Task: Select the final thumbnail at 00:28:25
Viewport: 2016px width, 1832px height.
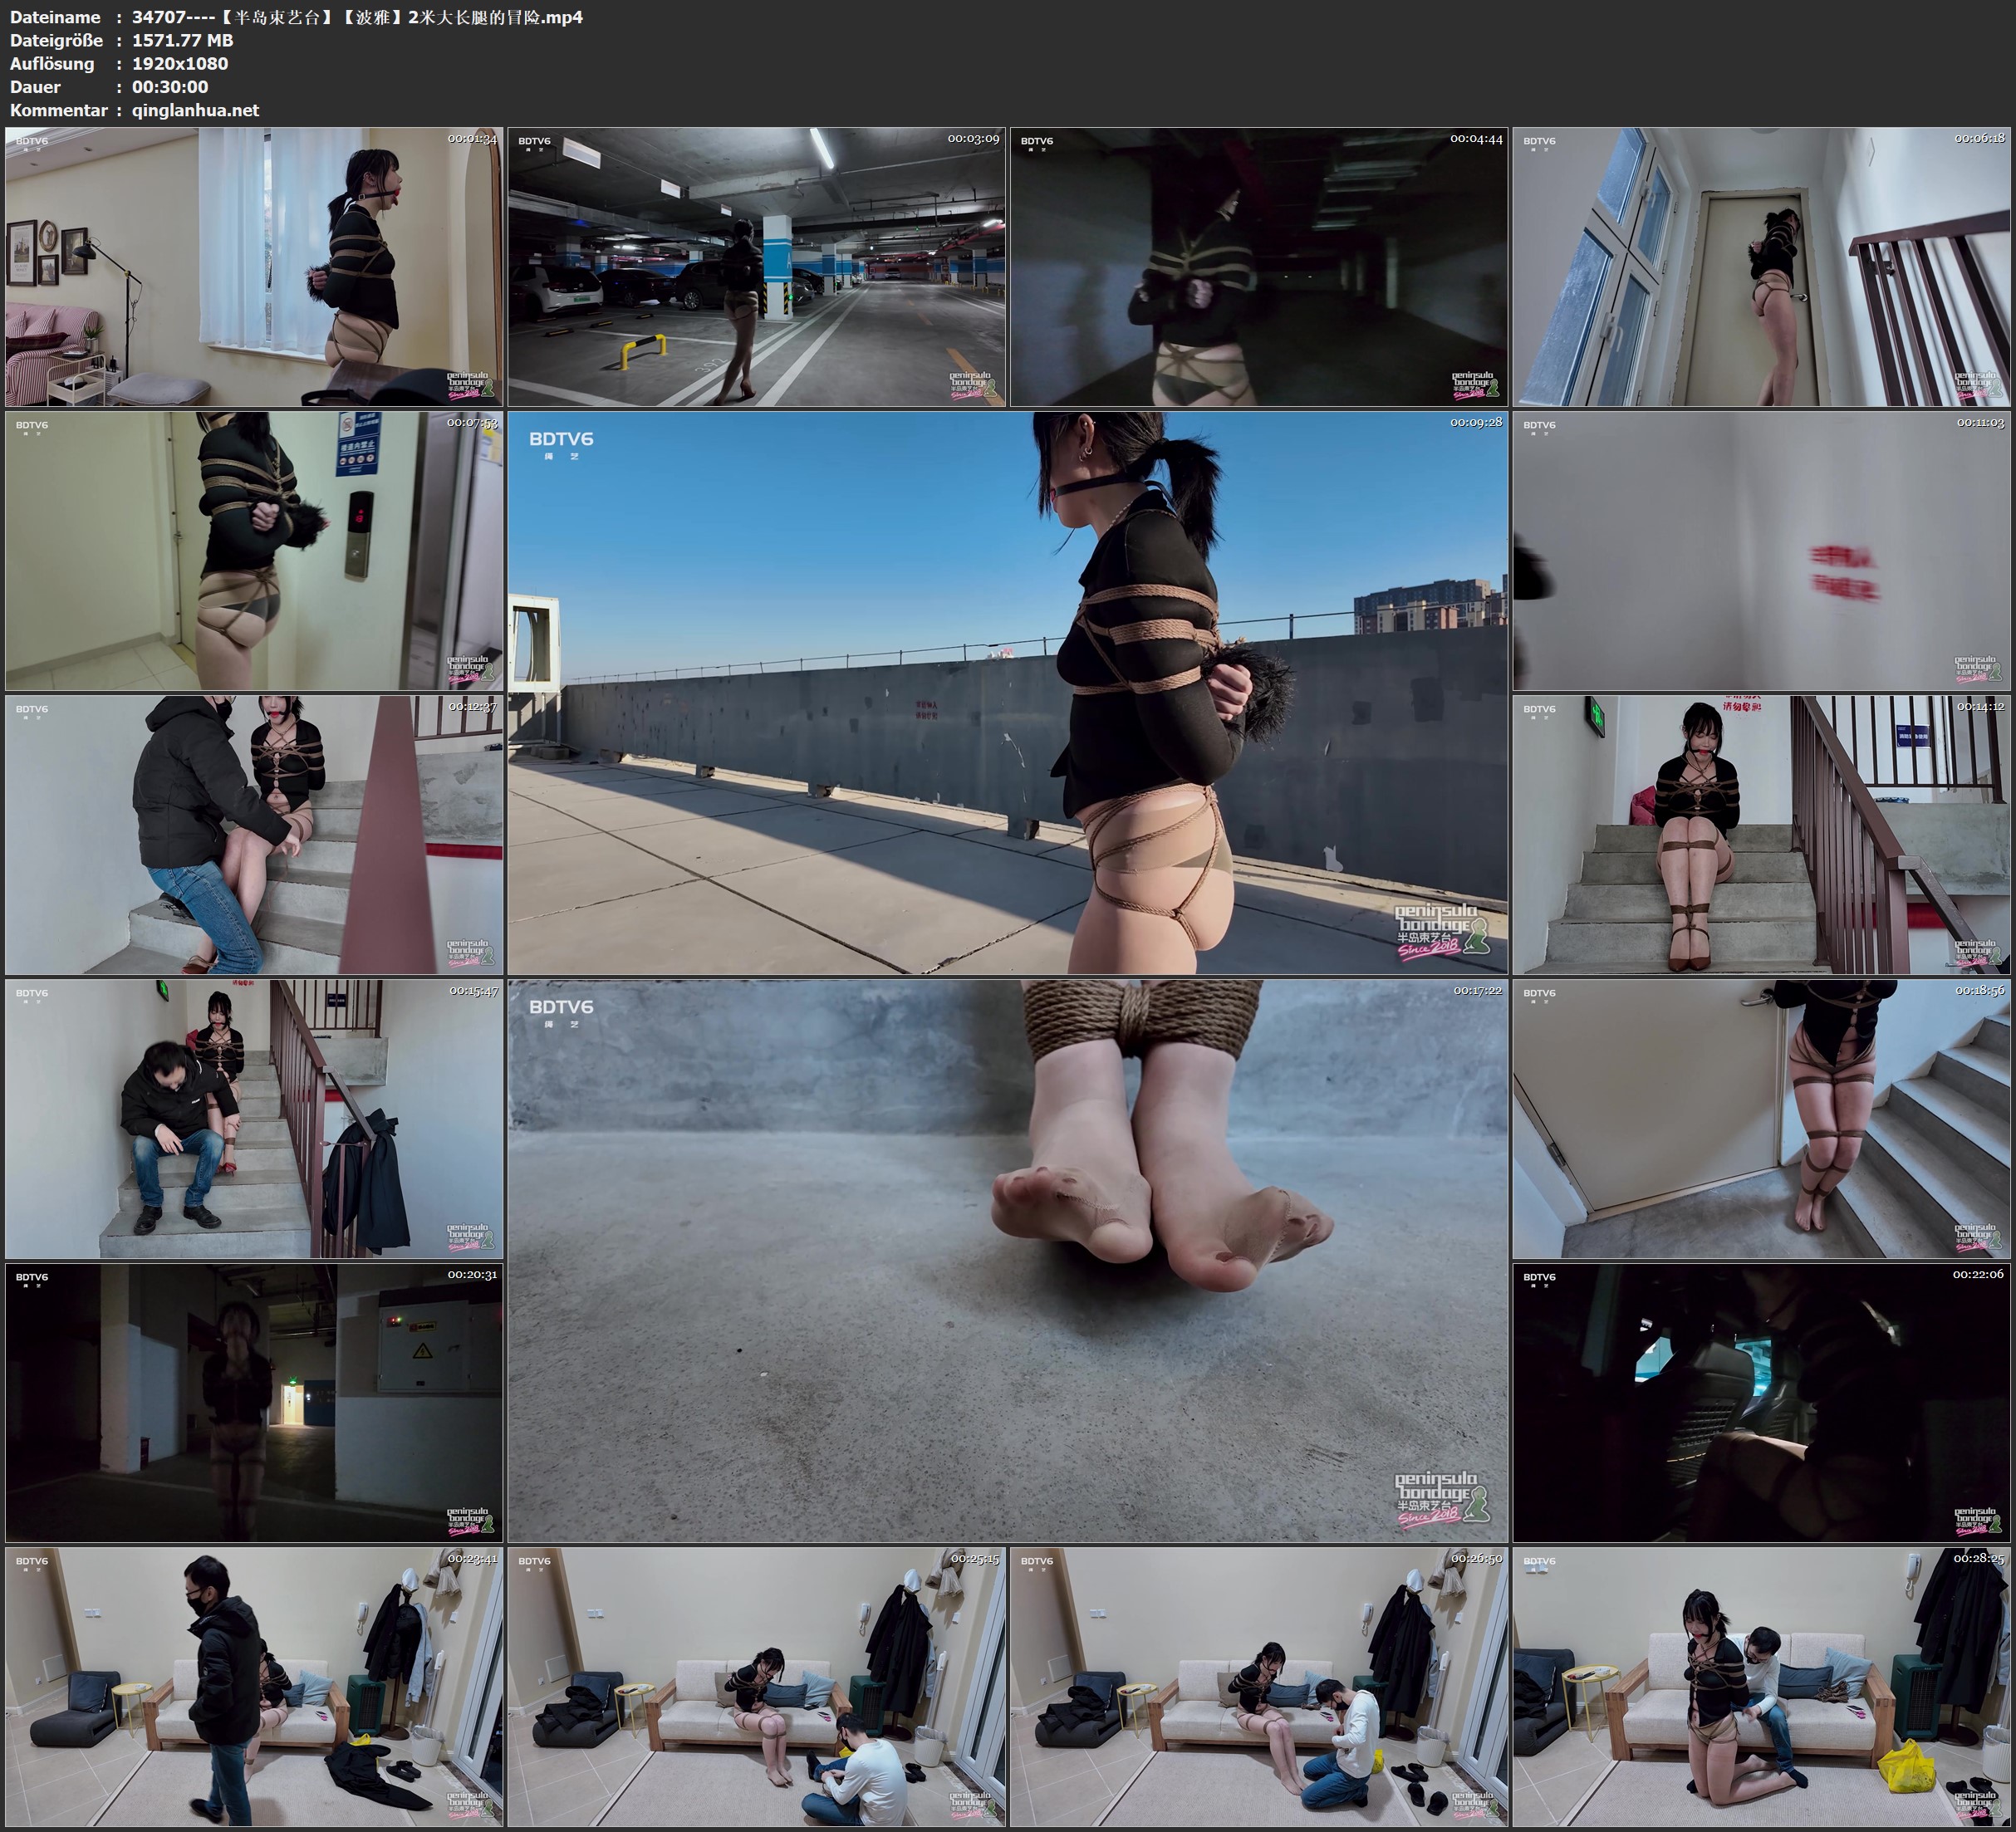Action: (1762, 1686)
